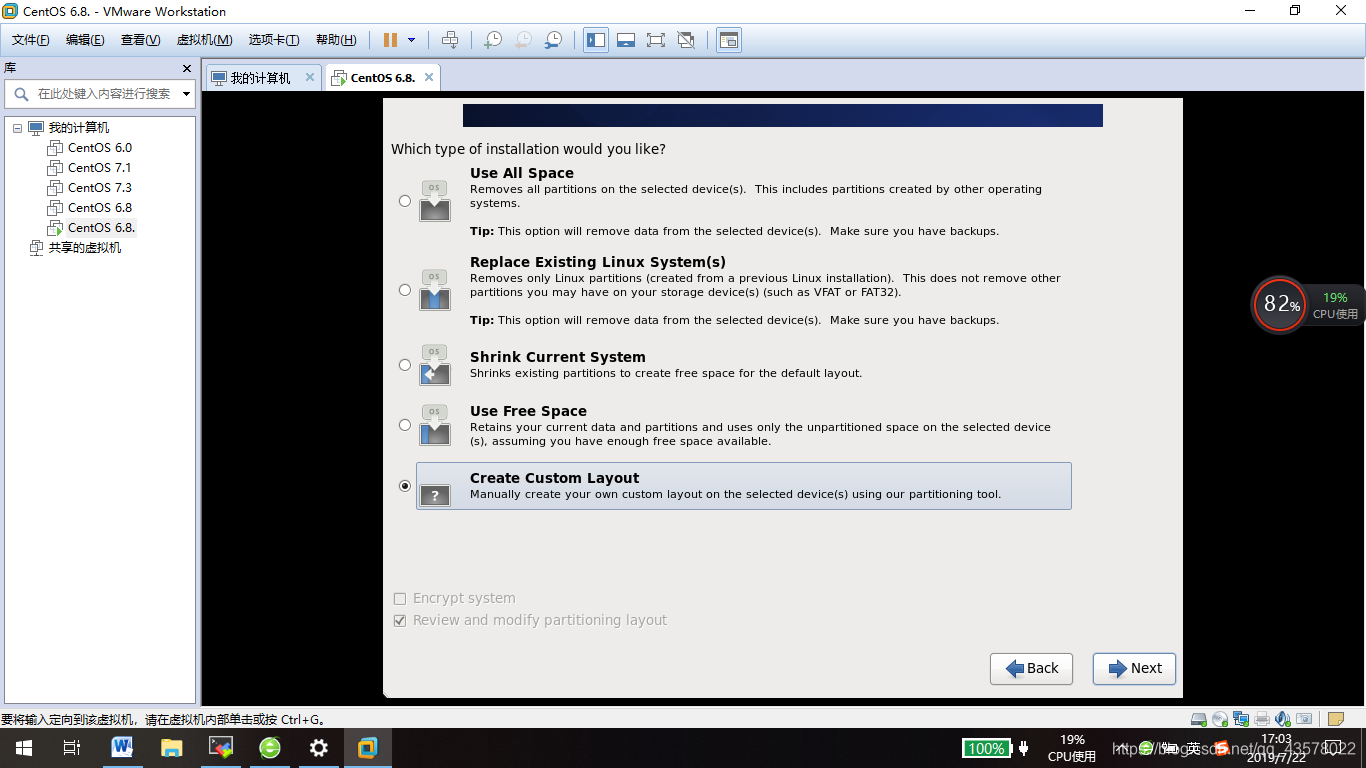Click the Shrink Current System icon
Viewport: 1366px width, 768px height.
[x=435, y=365]
